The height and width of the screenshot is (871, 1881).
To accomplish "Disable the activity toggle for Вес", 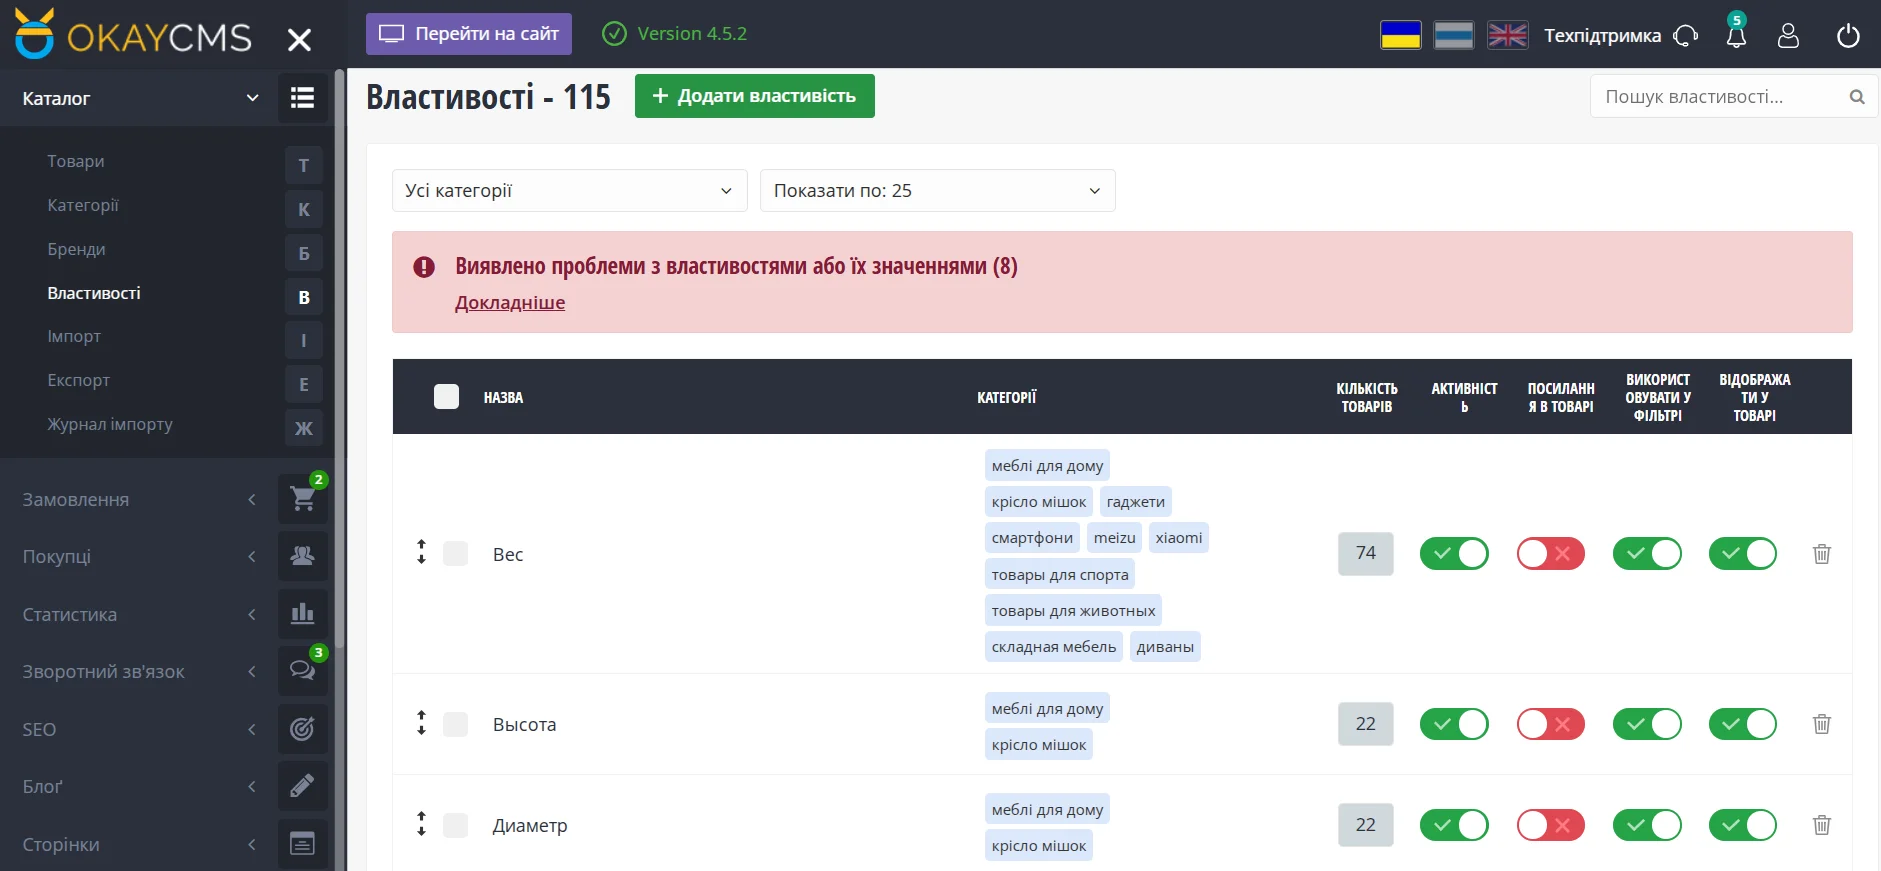I will click(x=1454, y=554).
